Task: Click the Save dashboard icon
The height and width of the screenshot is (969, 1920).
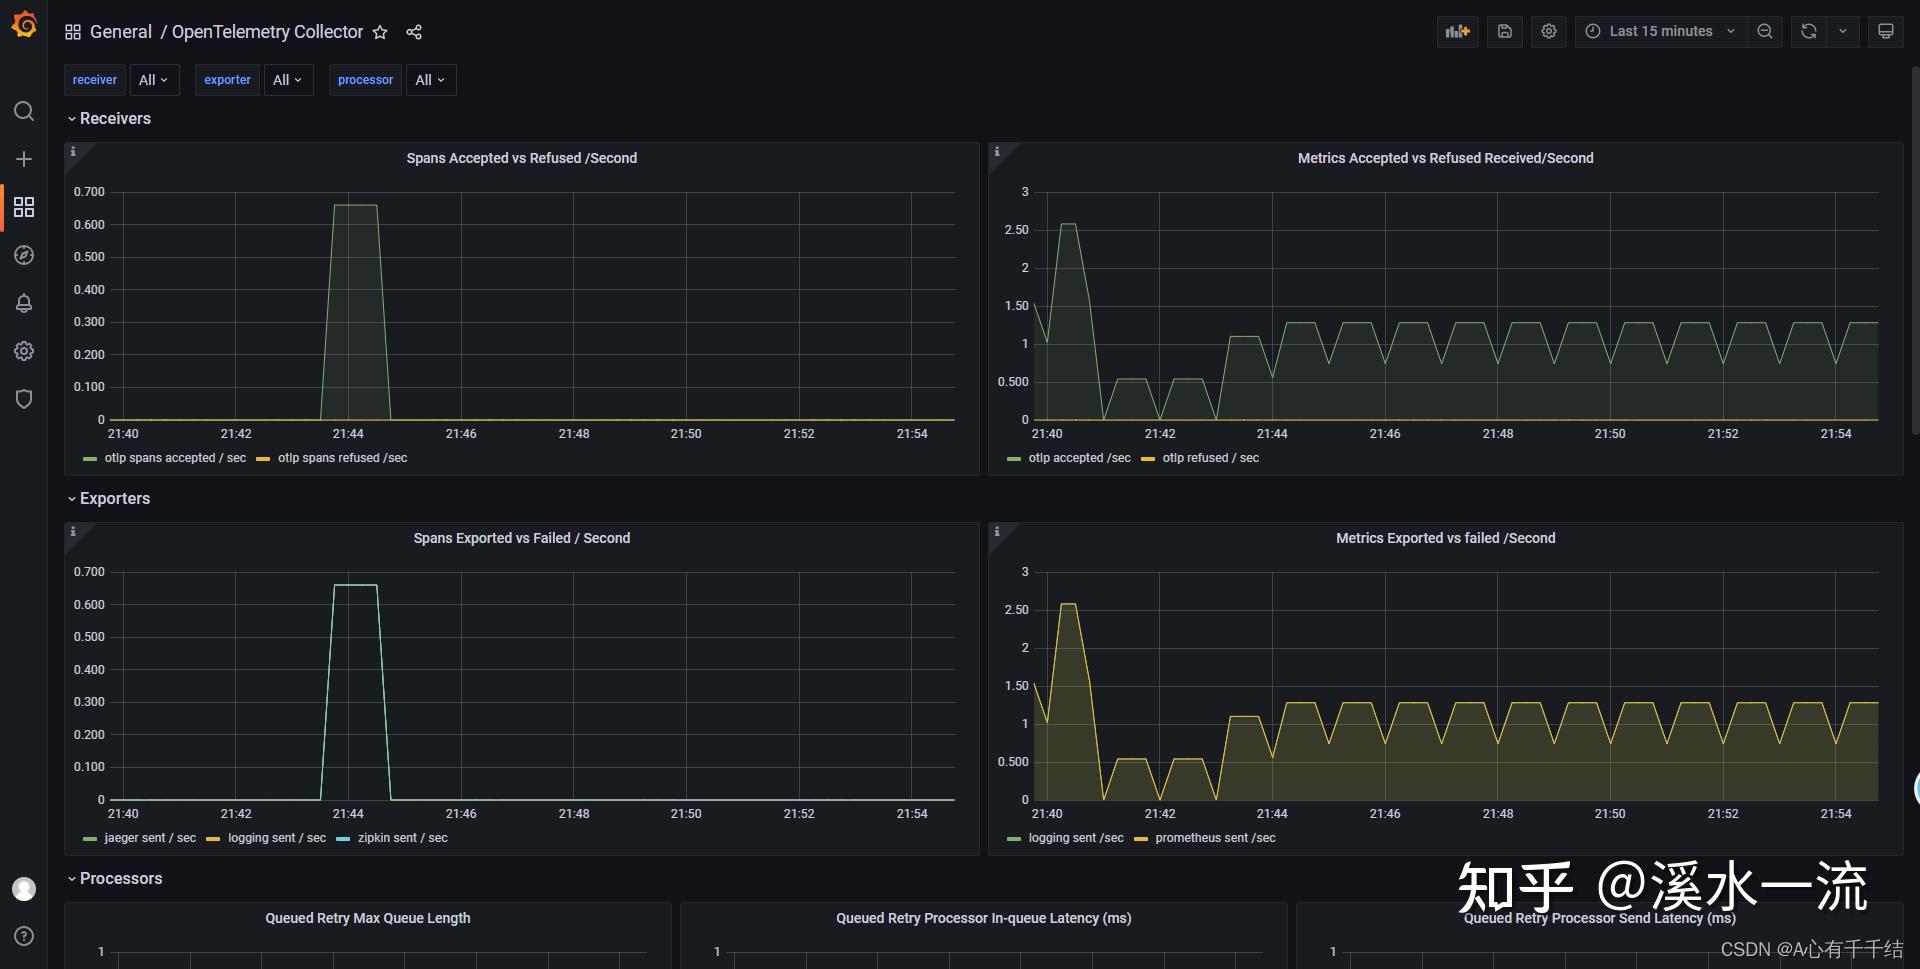Action: pos(1504,31)
